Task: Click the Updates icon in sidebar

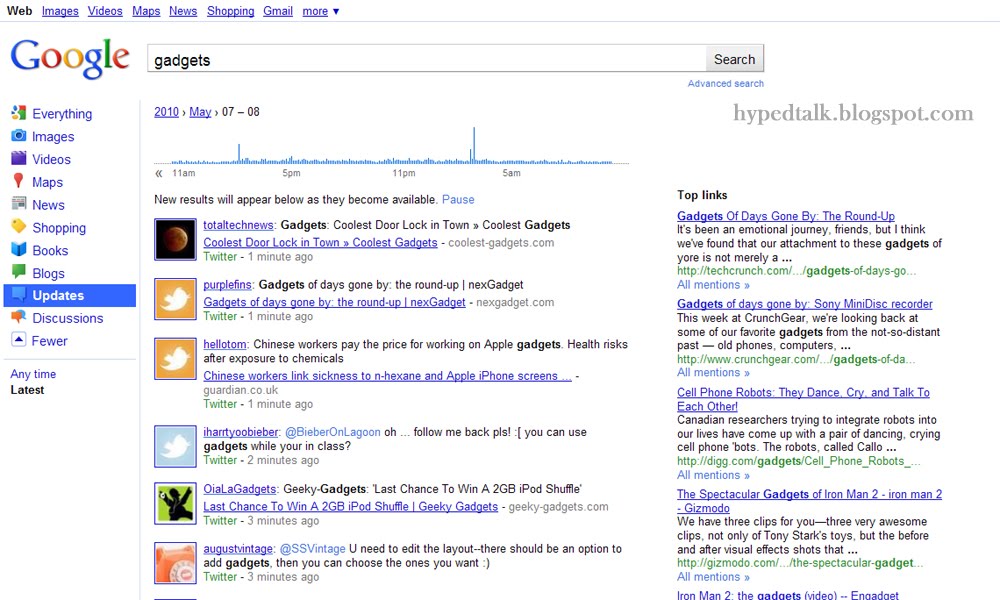Action: pos(18,295)
